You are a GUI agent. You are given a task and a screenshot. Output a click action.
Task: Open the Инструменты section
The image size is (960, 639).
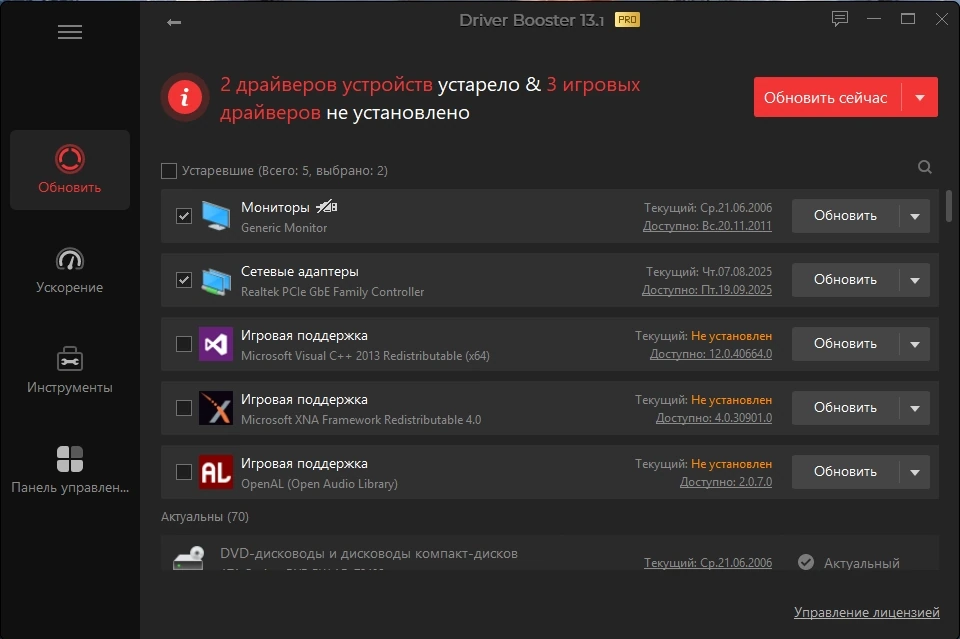70,370
